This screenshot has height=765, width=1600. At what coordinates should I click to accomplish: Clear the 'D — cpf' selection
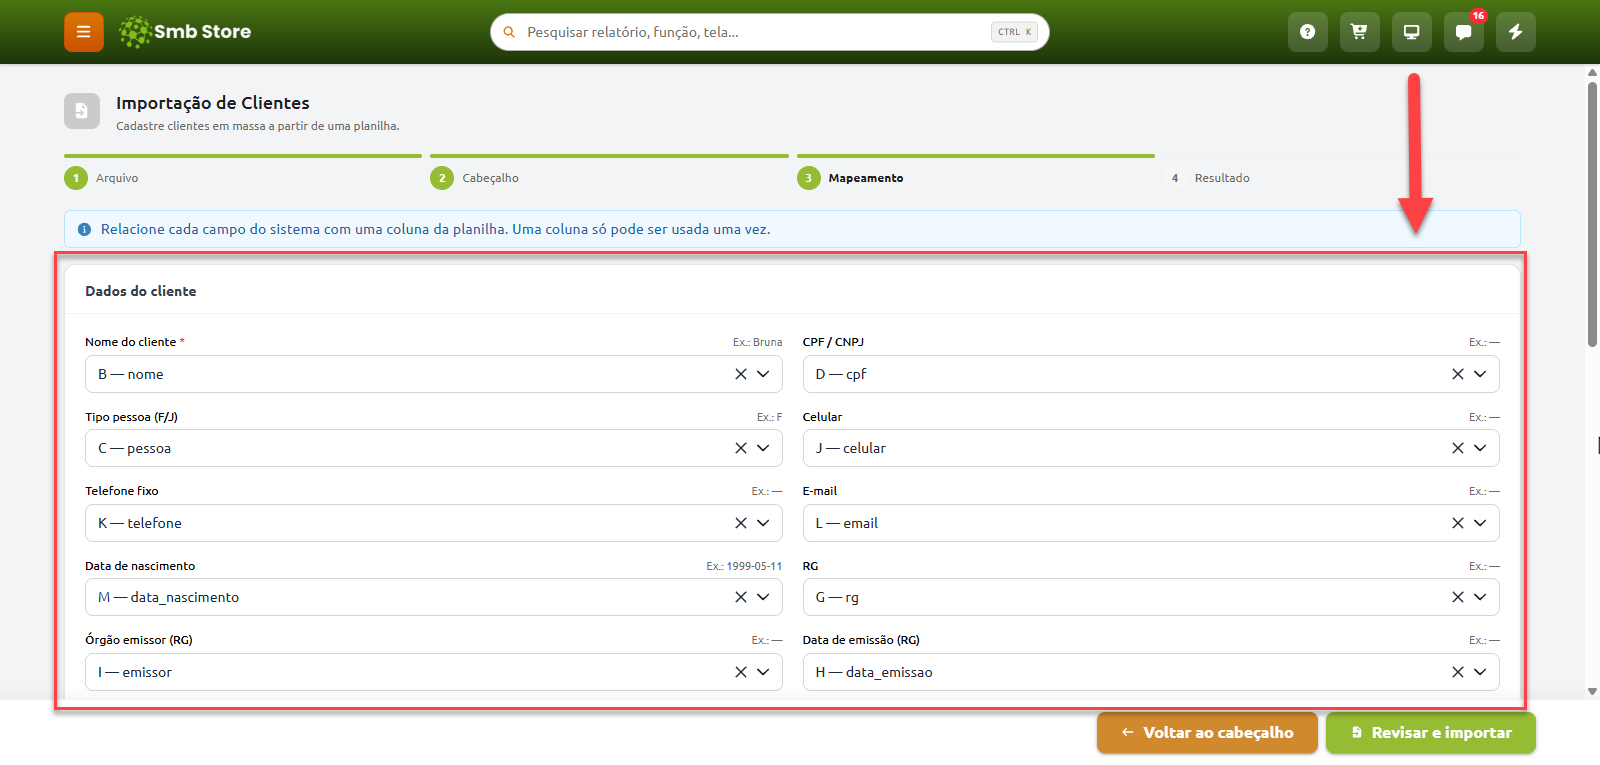(1458, 374)
